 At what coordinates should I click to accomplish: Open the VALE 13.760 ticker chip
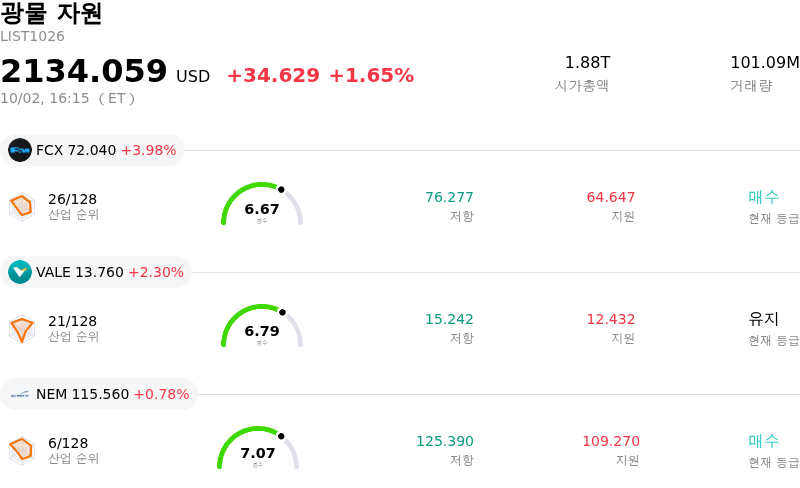coord(96,272)
